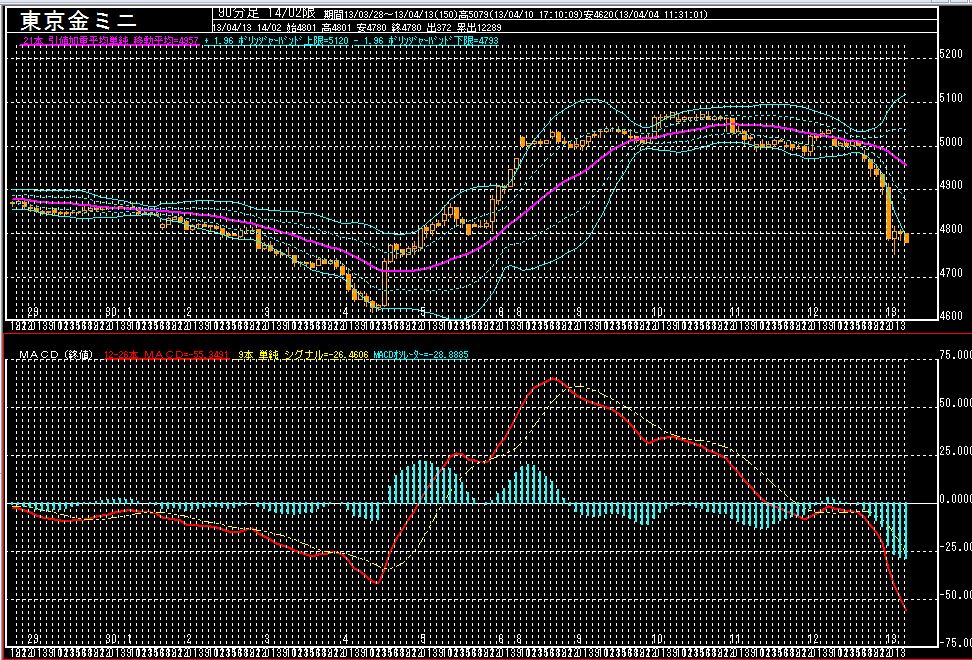Click the 東京金ミニ chart title
This screenshot has height=660, width=972.
pyautogui.click(x=78, y=21)
